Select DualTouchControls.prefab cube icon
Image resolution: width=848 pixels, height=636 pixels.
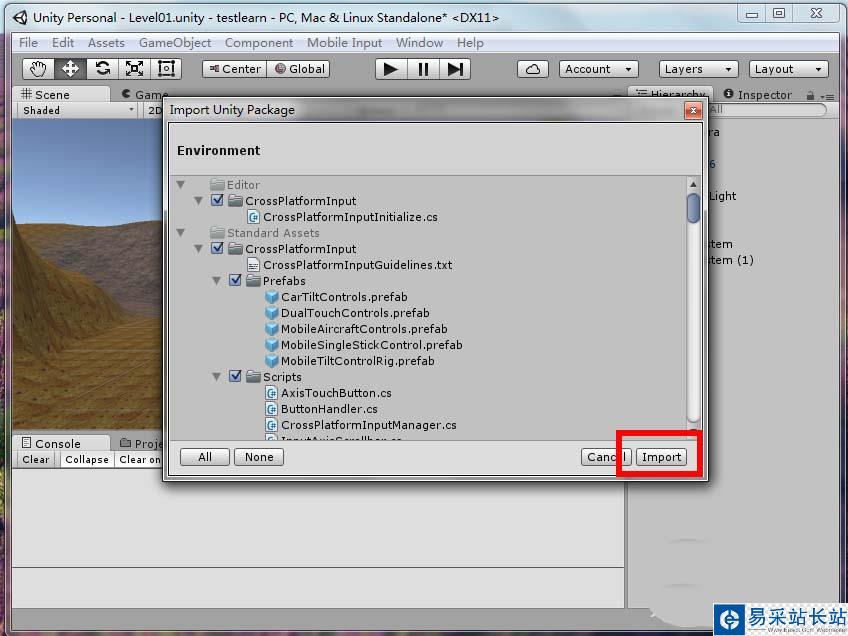[x=271, y=313]
